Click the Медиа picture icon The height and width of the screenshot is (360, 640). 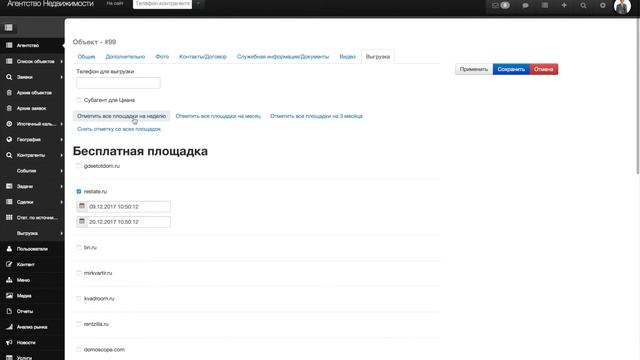point(9,296)
